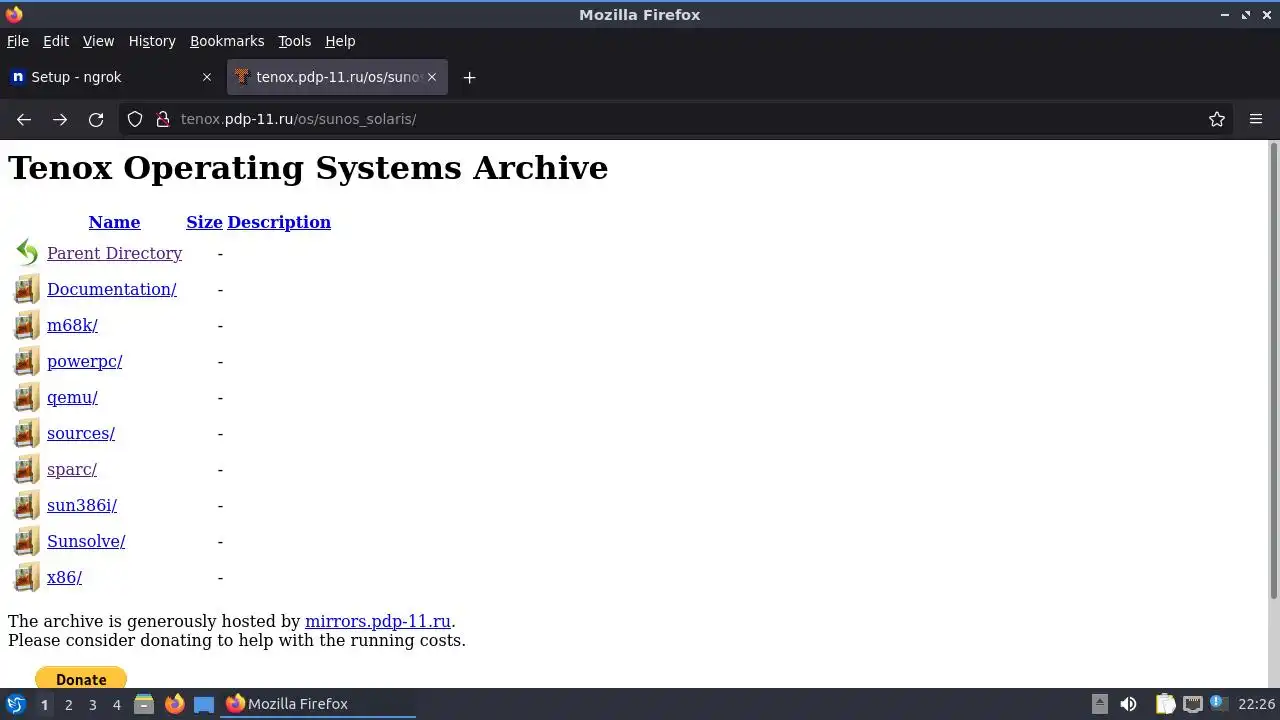1280x720 pixels.
Task: Click the notification tray icon beside clock
Action: pos(1219,704)
